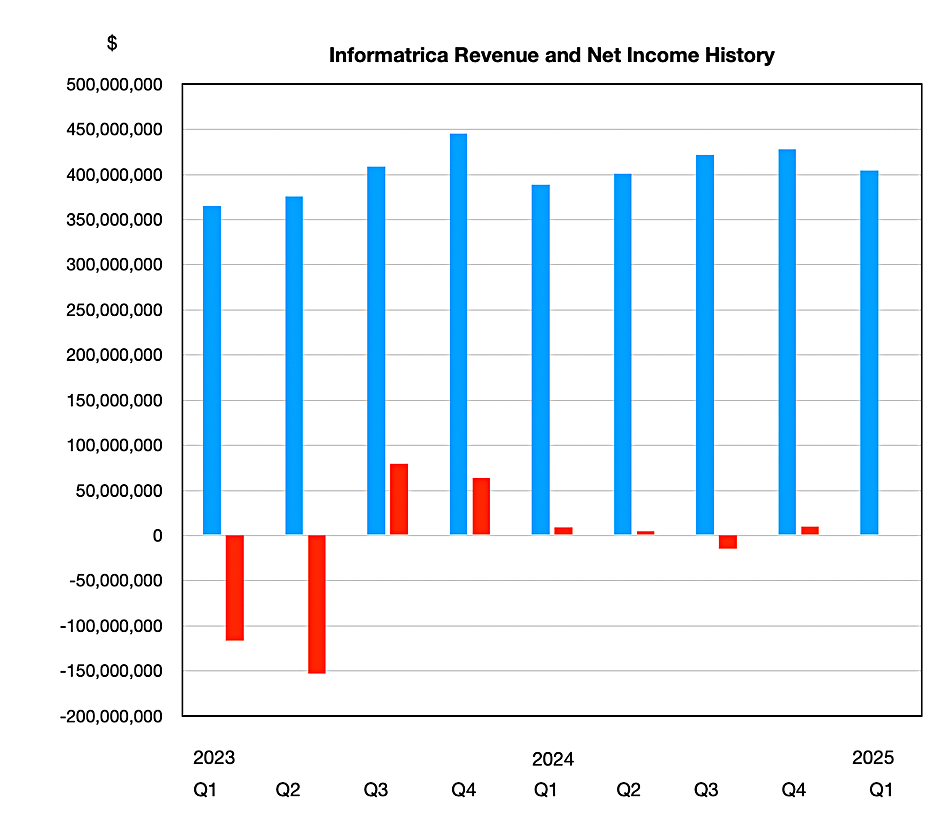This screenshot has height=830, width=950.
Task: Select the positive 150,000,000 axis label
Action: [115, 400]
